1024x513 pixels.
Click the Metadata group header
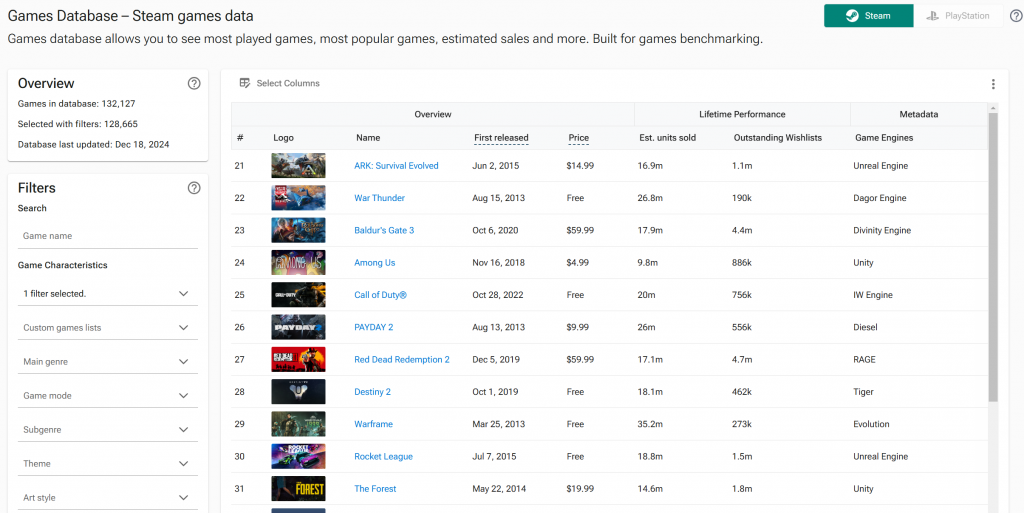[x=919, y=114]
